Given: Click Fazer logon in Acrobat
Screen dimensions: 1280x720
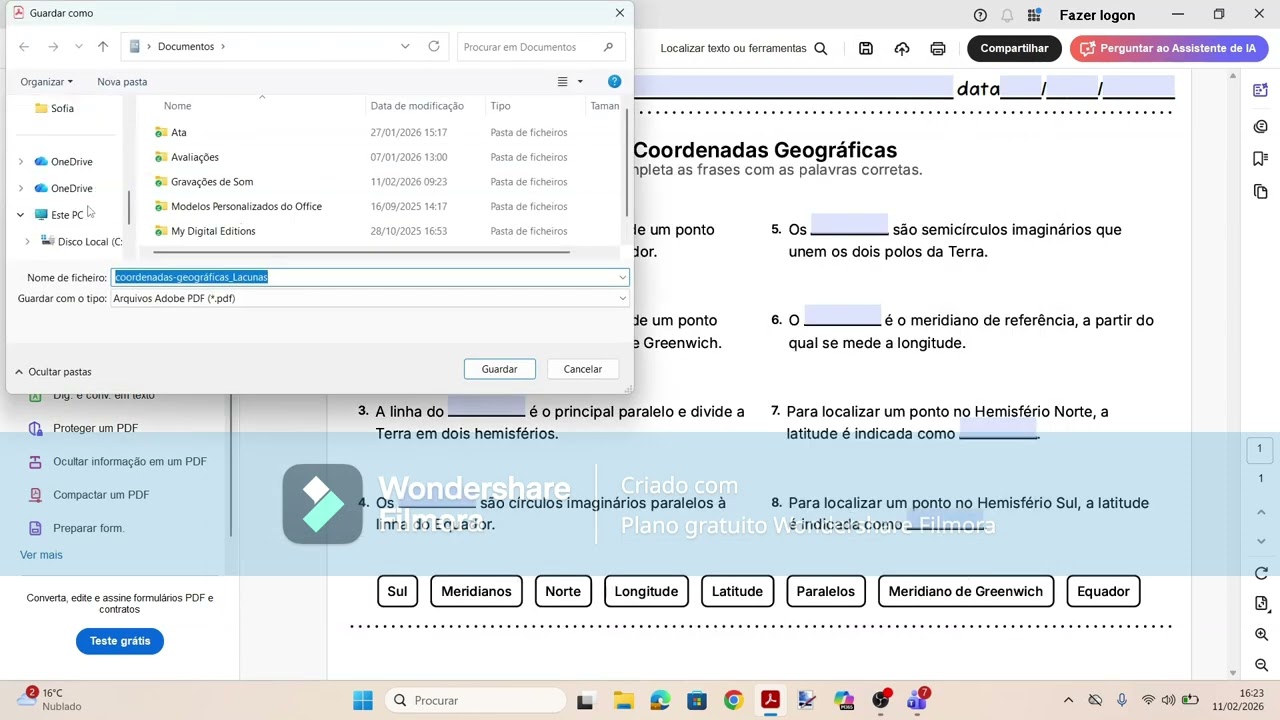Looking at the screenshot, I should (x=1097, y=15).
